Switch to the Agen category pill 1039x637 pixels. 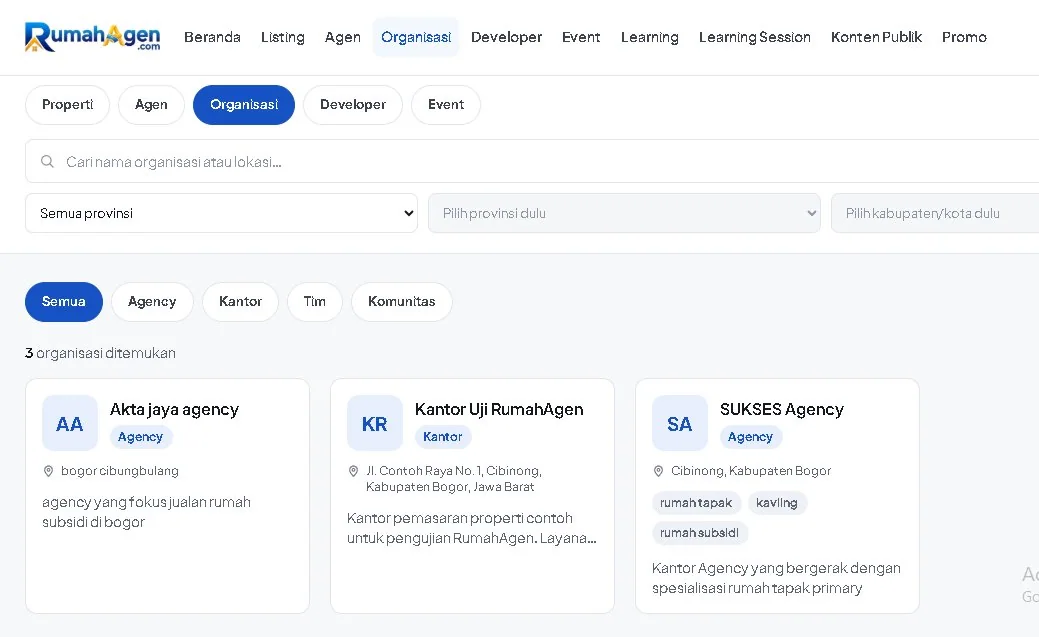point(151,105)
